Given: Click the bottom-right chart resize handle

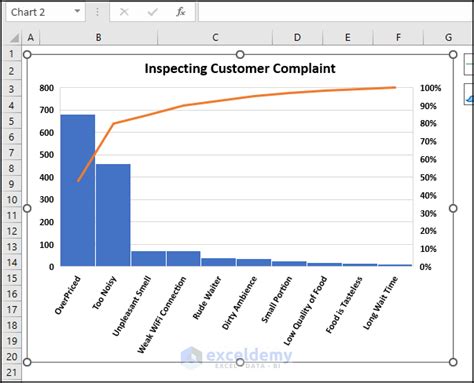Looking at the screenshot, I should click(x=453, y=362).
